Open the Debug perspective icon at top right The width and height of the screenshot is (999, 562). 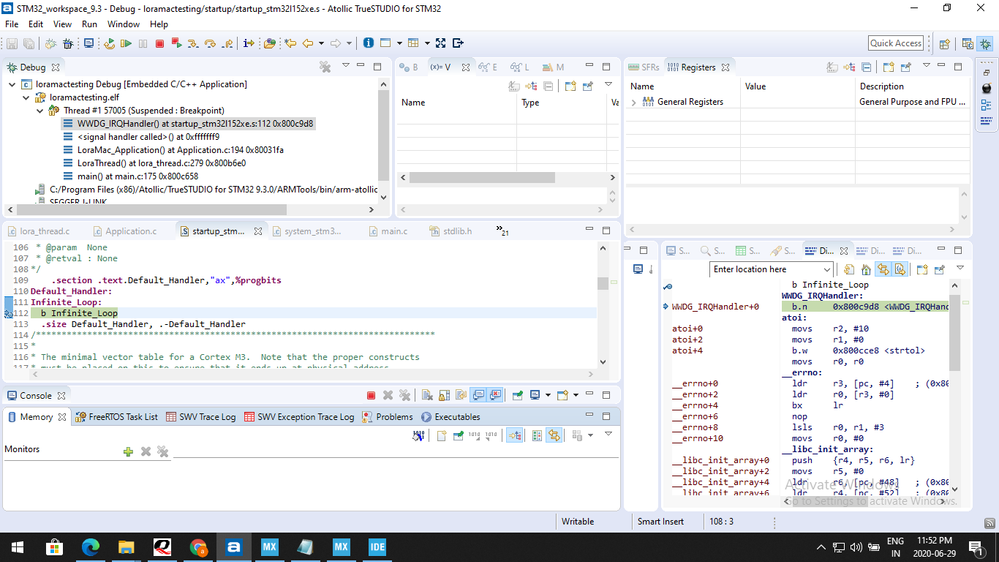click(x=986, y=43)
